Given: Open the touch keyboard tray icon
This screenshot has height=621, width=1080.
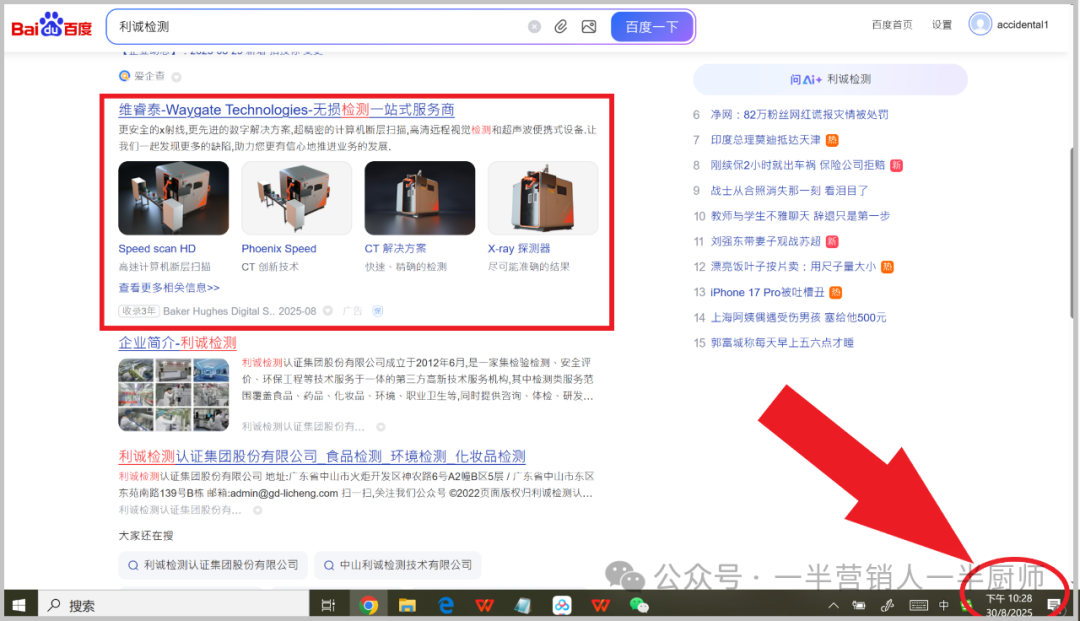Looking at the screenshot, I should tap(918, 606).
